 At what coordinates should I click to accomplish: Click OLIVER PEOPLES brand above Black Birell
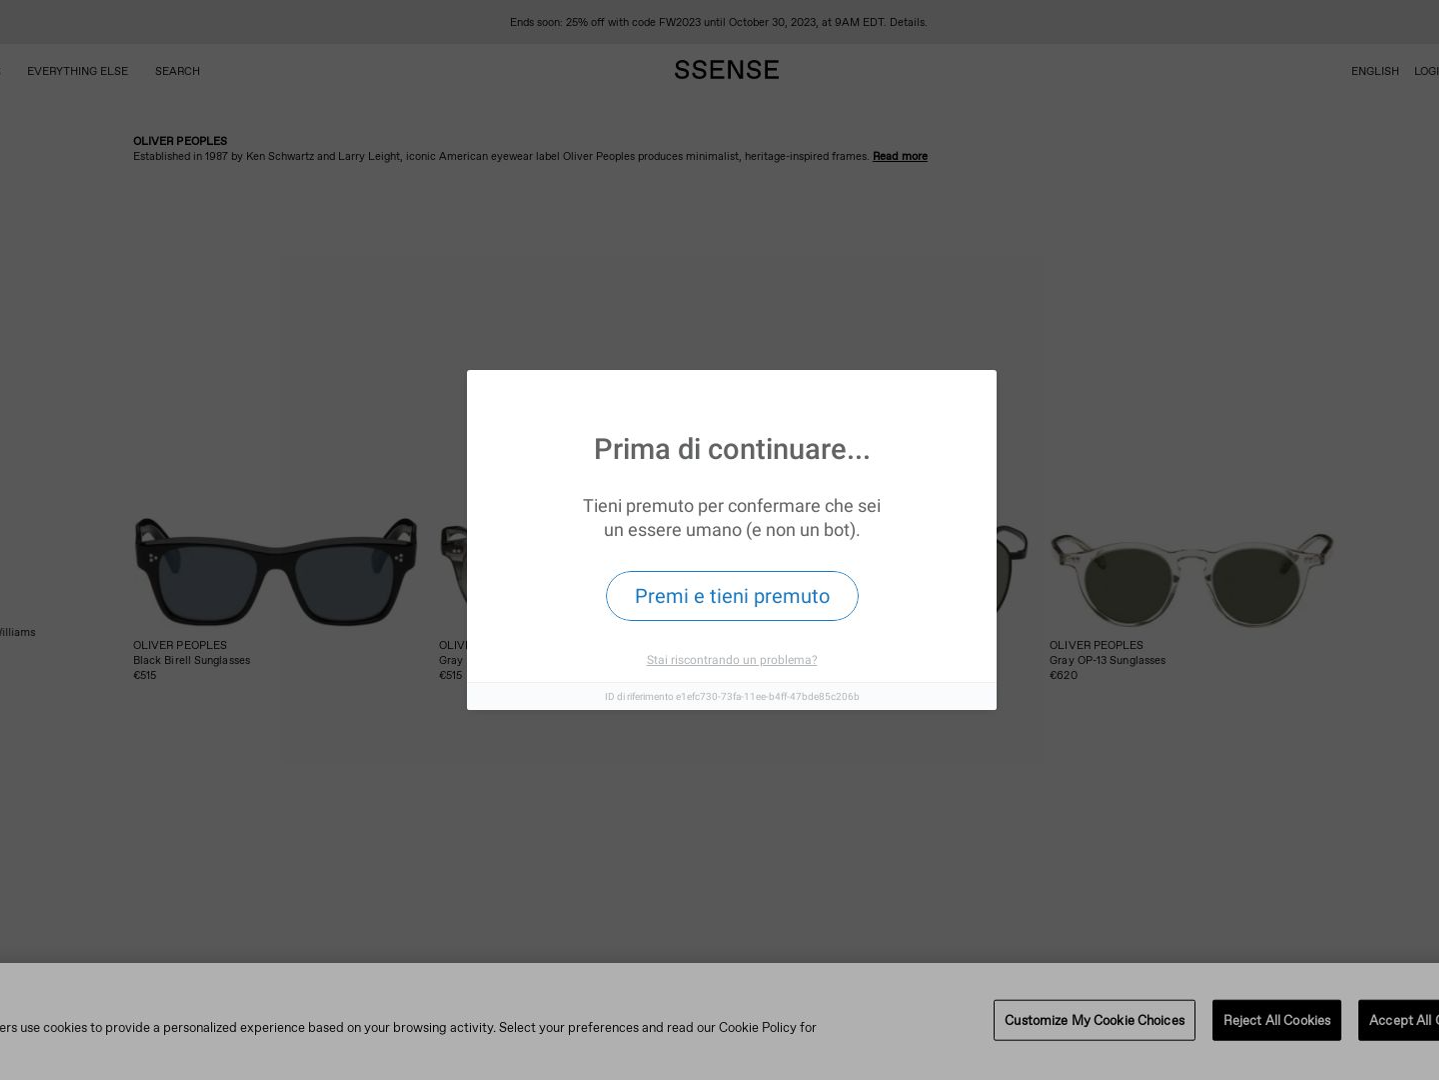(180, 645)
